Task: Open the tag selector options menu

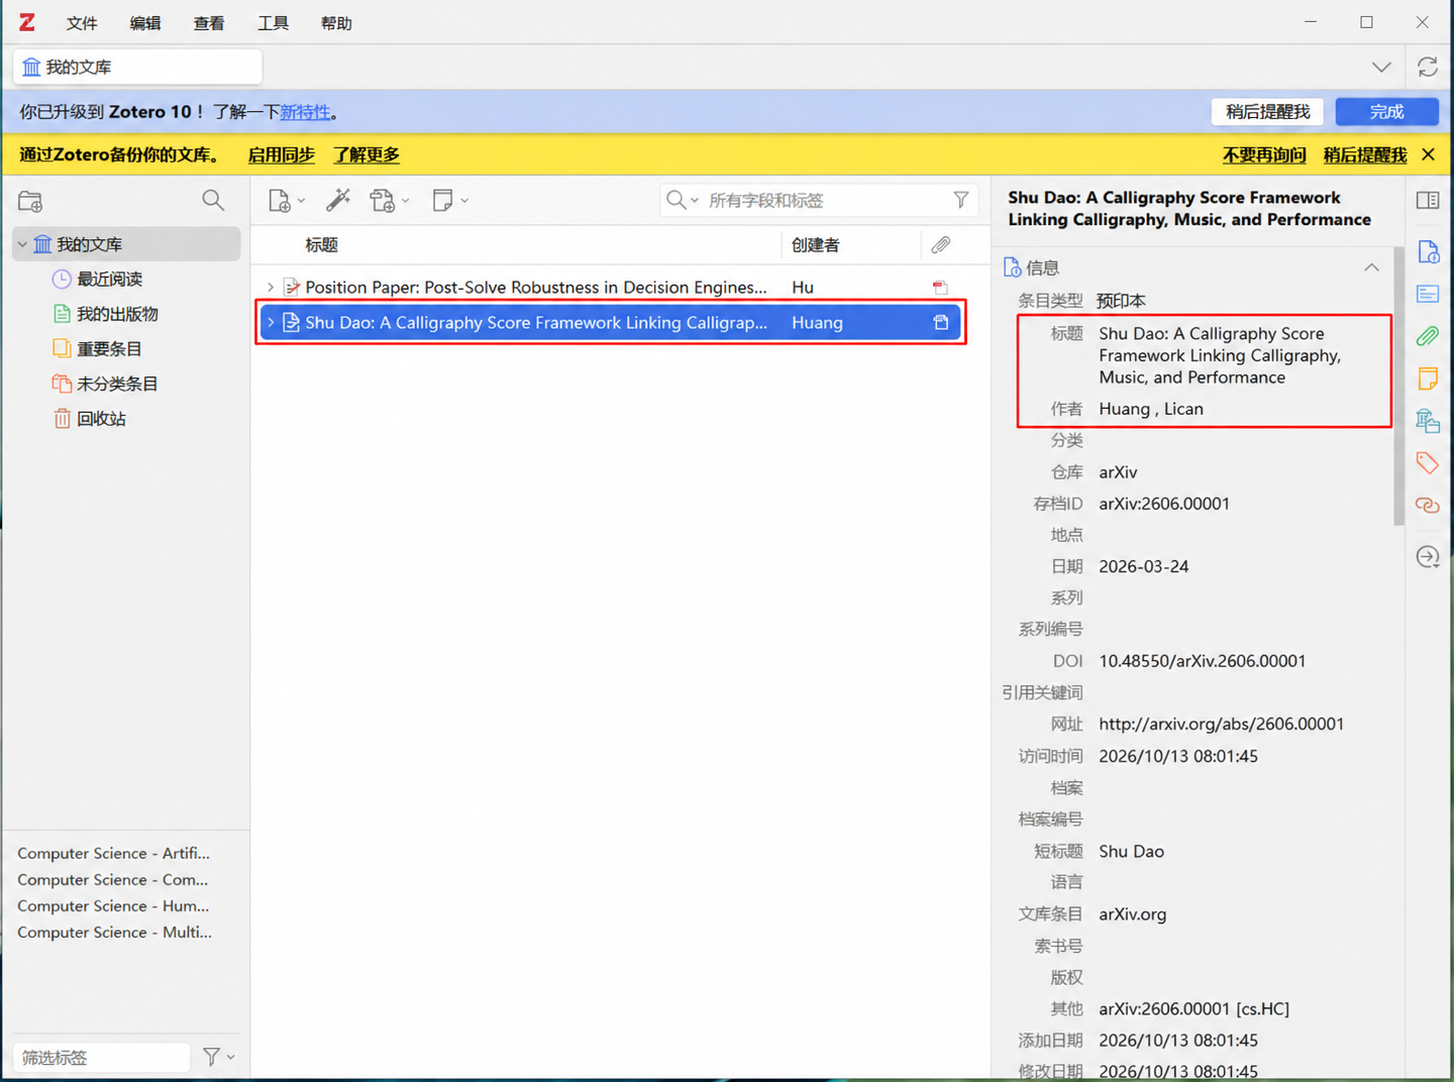Action: (x=218, y=1056)
